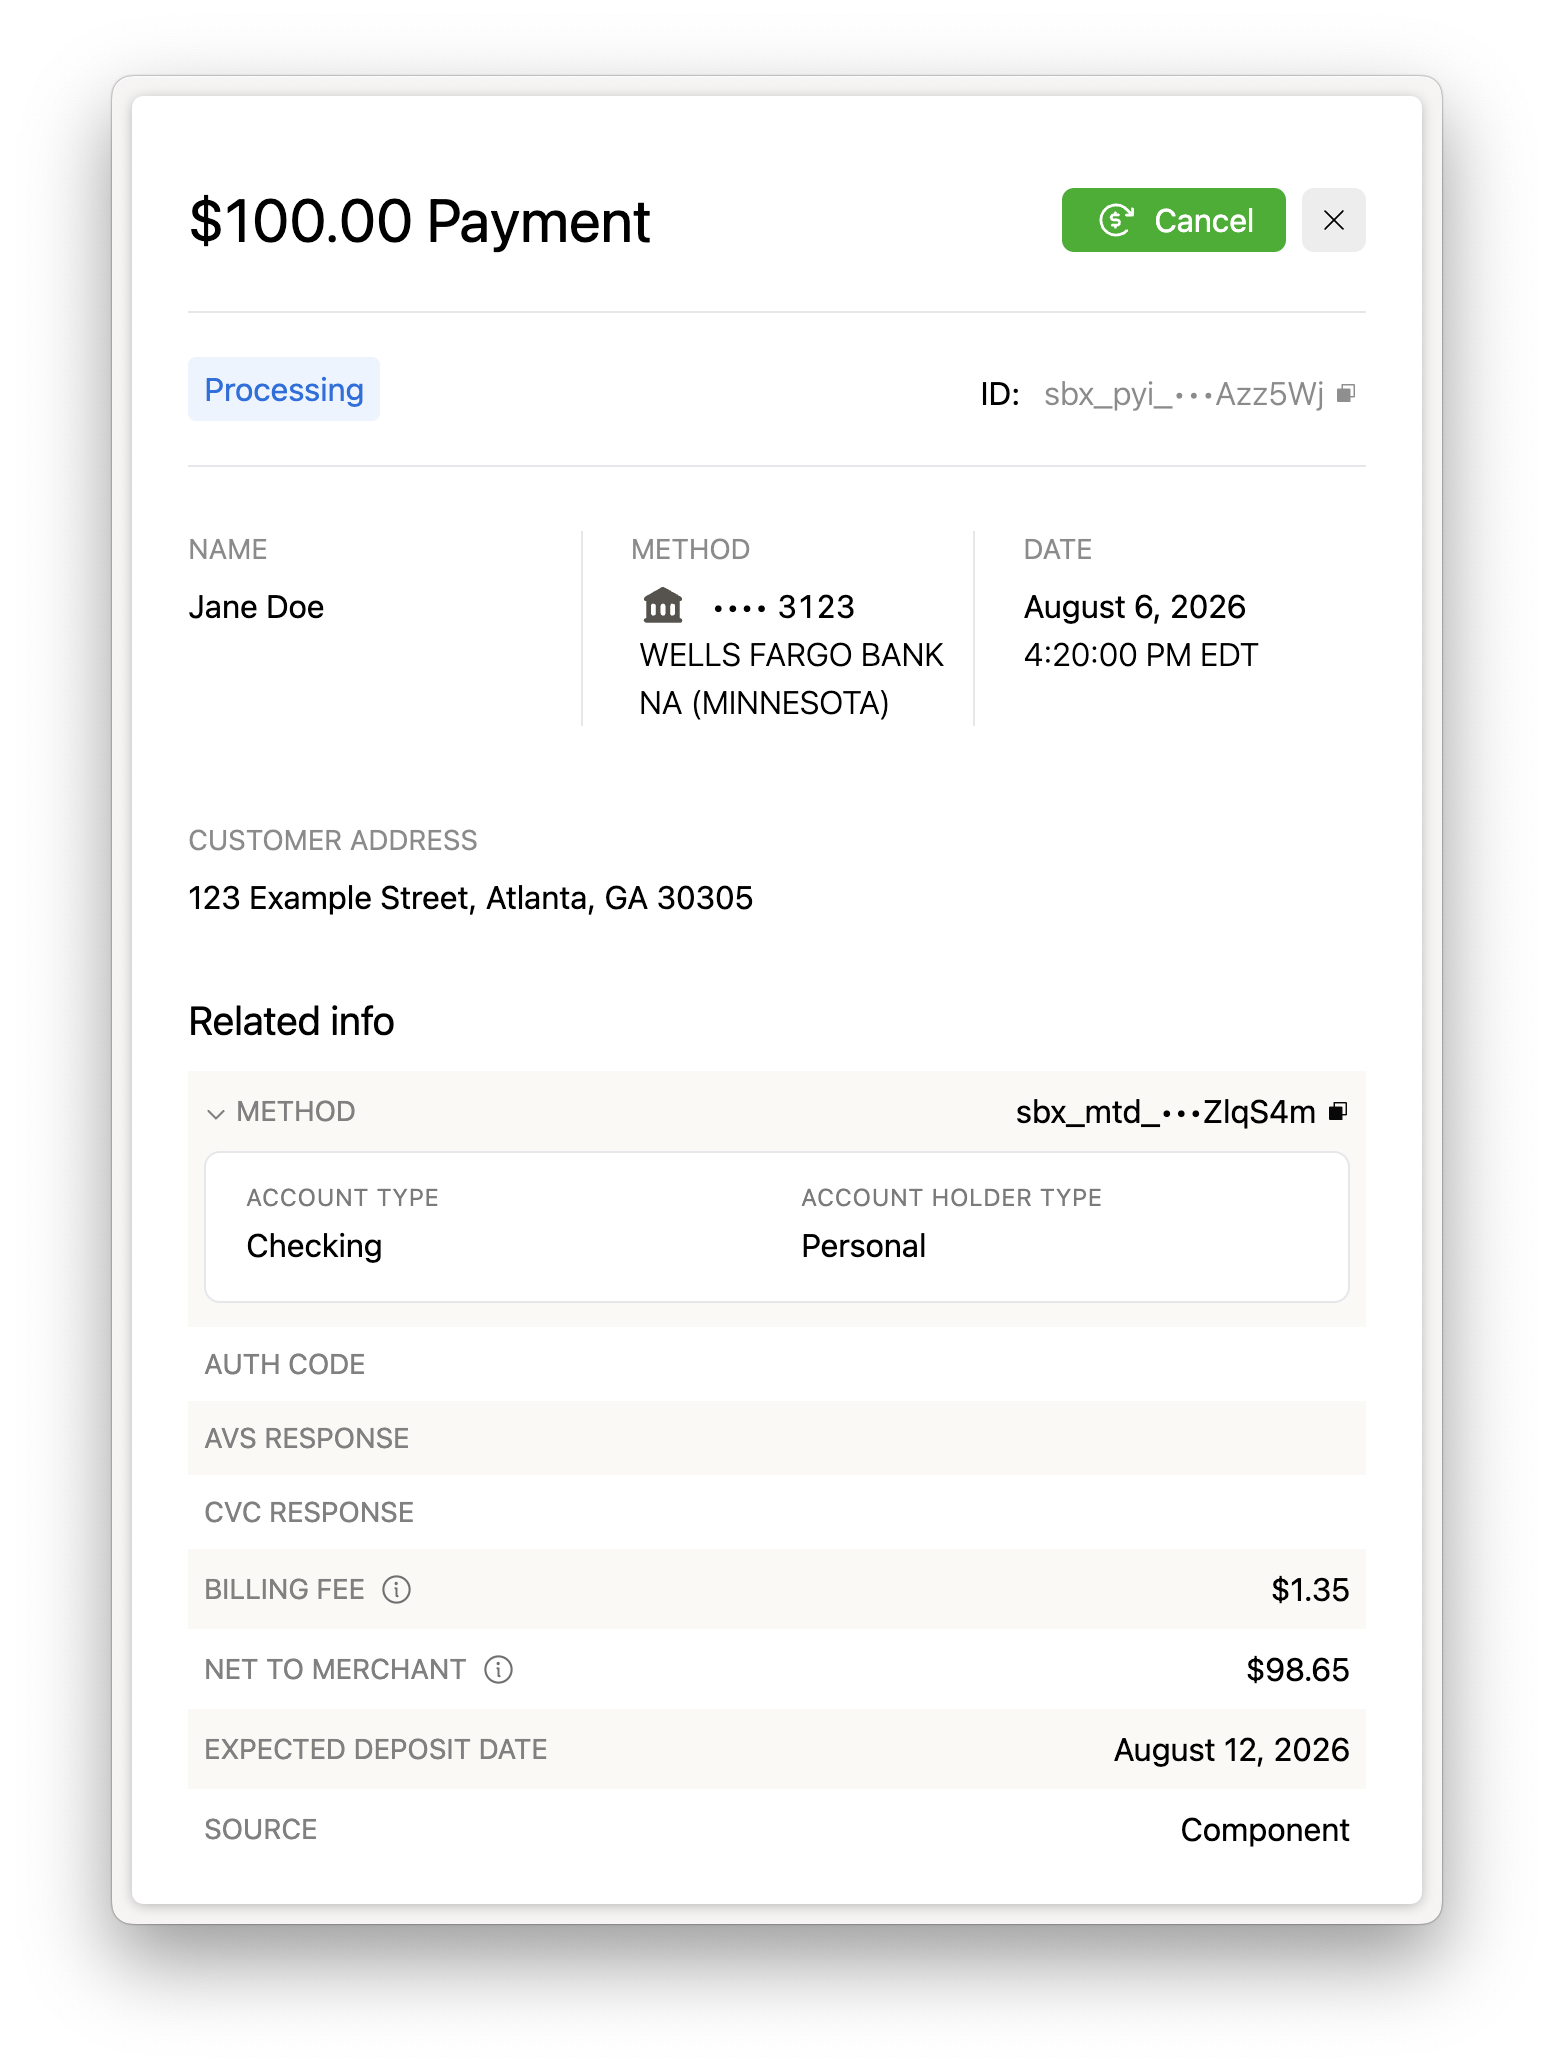1554x2072 pixels.
Task: Click the CVC RESPONSE row
Action: pyautogui.click(x=777, y=1512)
